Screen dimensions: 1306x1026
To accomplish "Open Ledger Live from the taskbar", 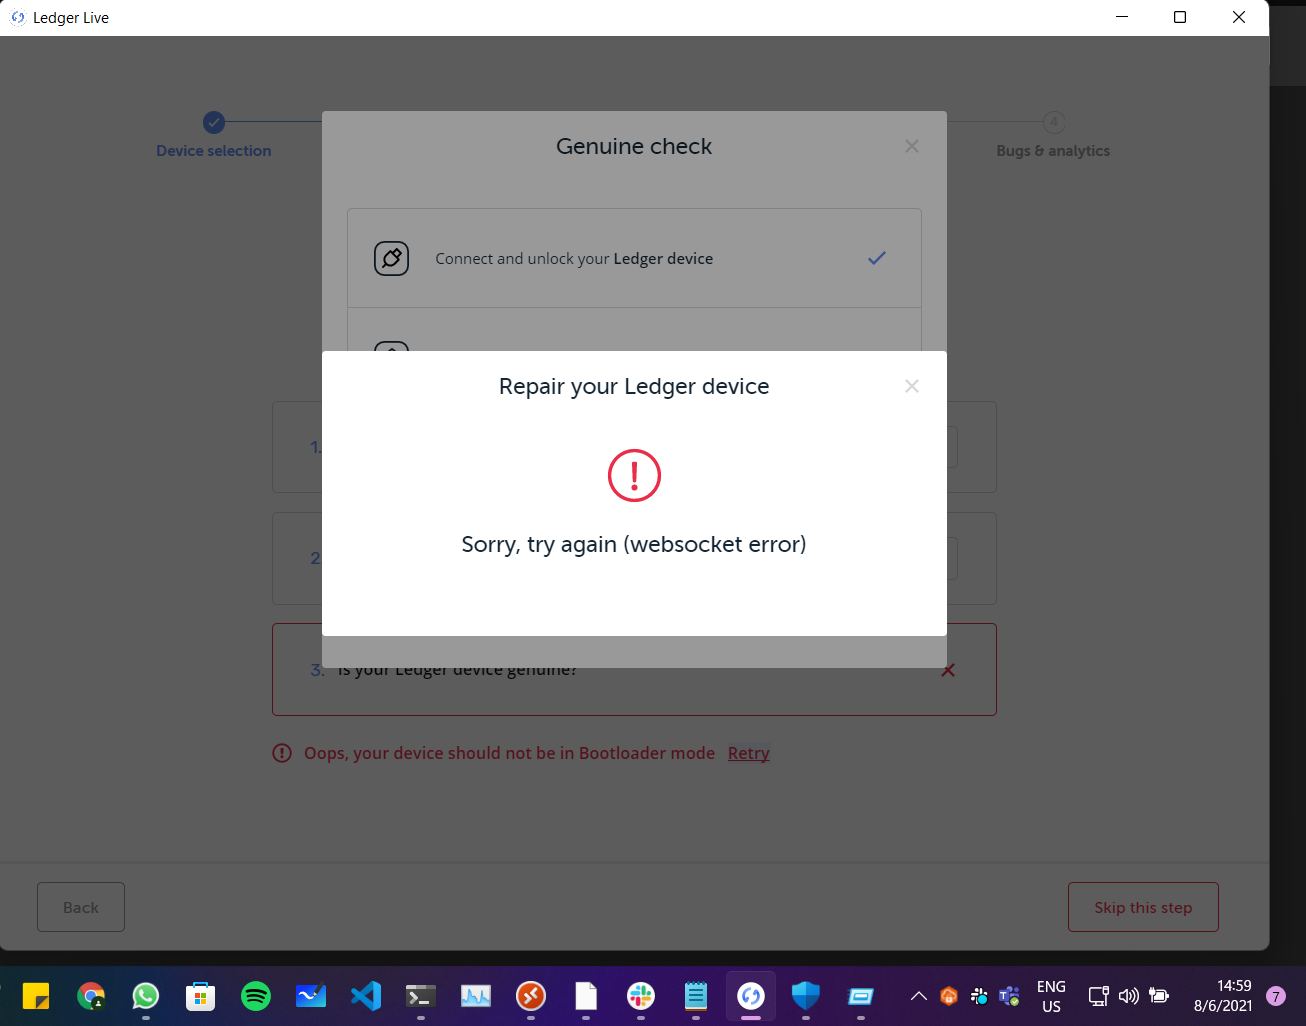I will 750,996.
